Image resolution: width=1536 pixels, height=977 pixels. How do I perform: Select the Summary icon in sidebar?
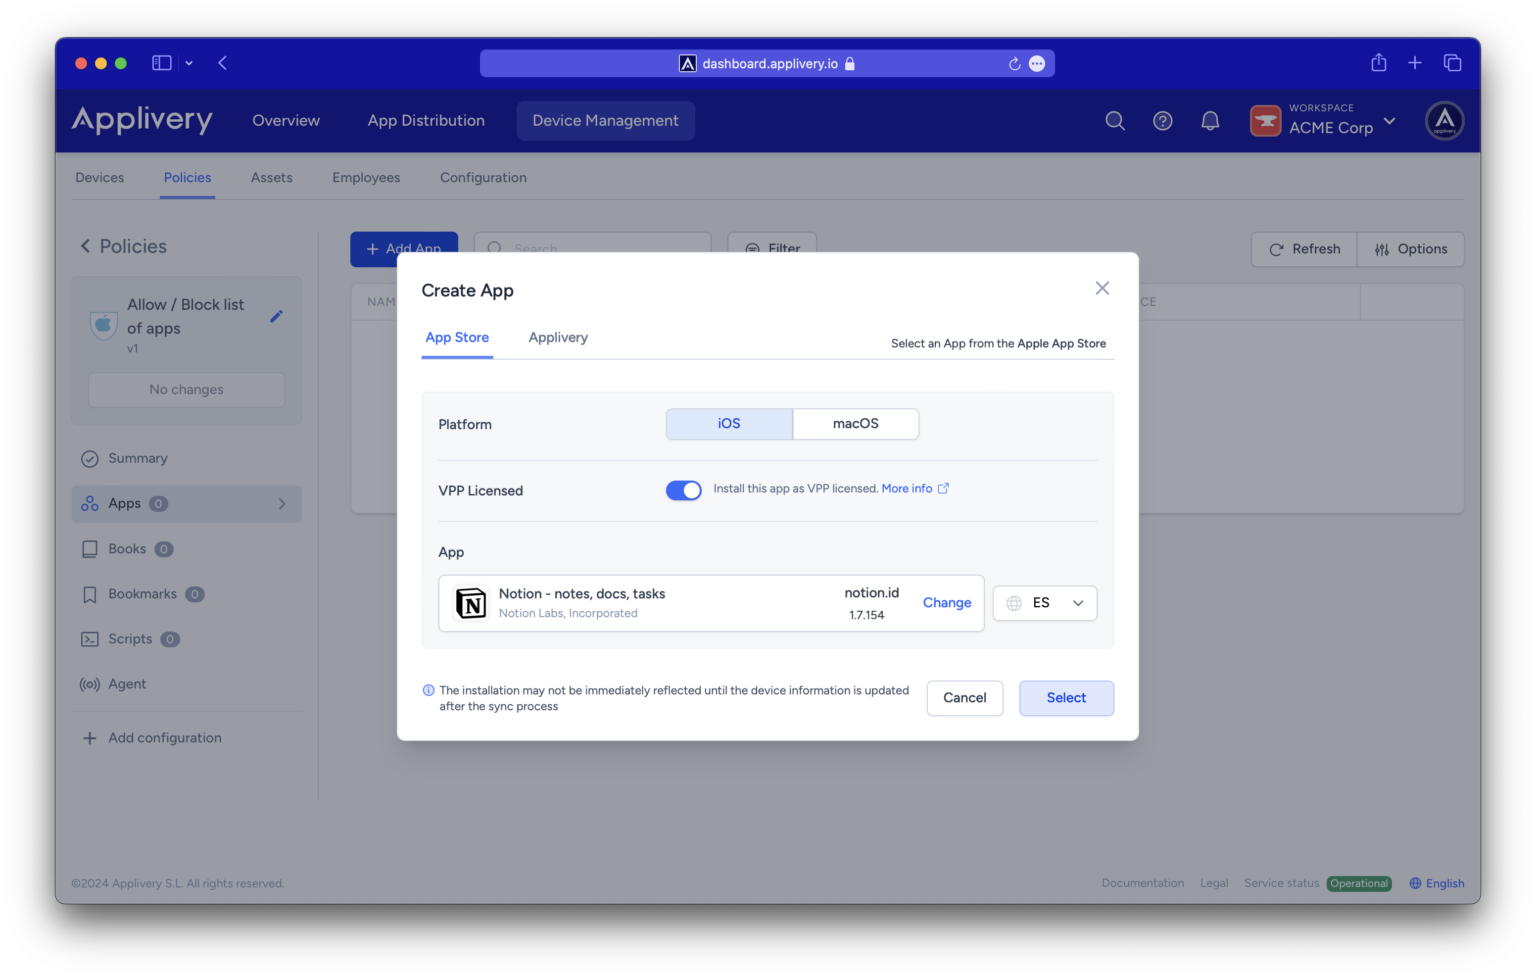[x=90, y=458]
